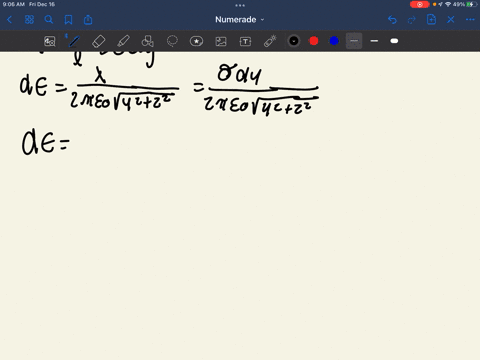Select the Eraser tool
This screenshot has height=360, width=480.
click(98, 41)
